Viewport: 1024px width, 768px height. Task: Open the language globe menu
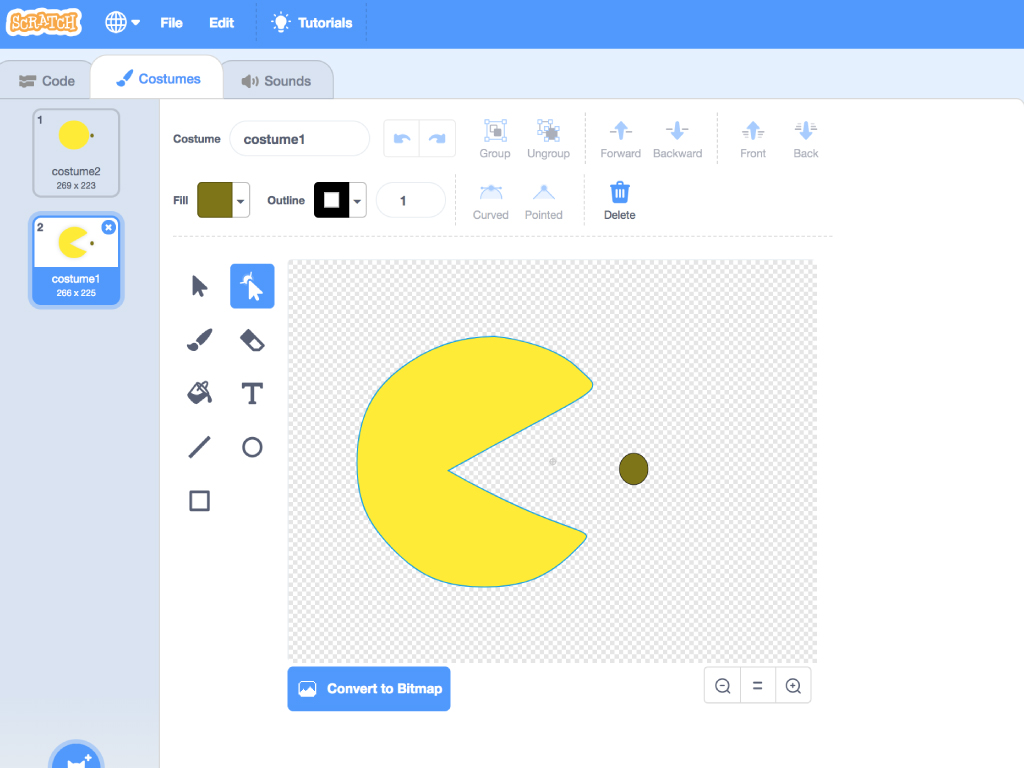(122, 22)
